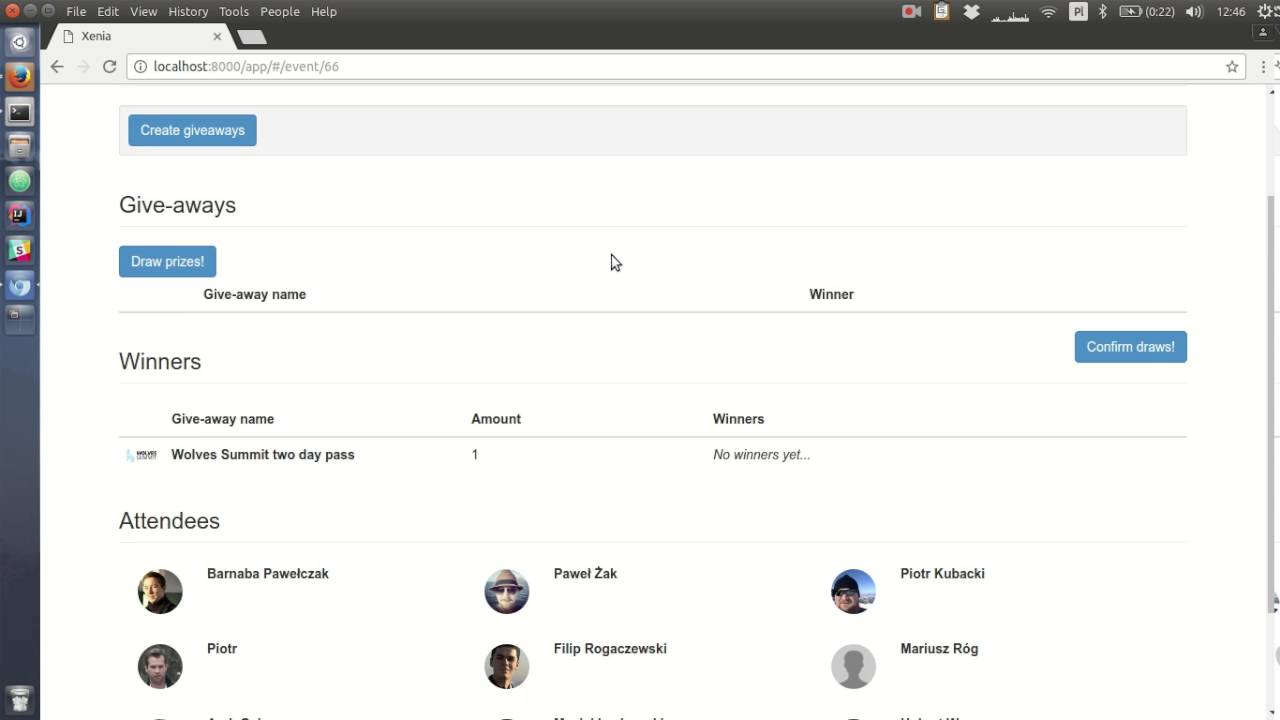Open the Edit menu
The width and height of the screenshot is (1280, 720).
[108, 12]
